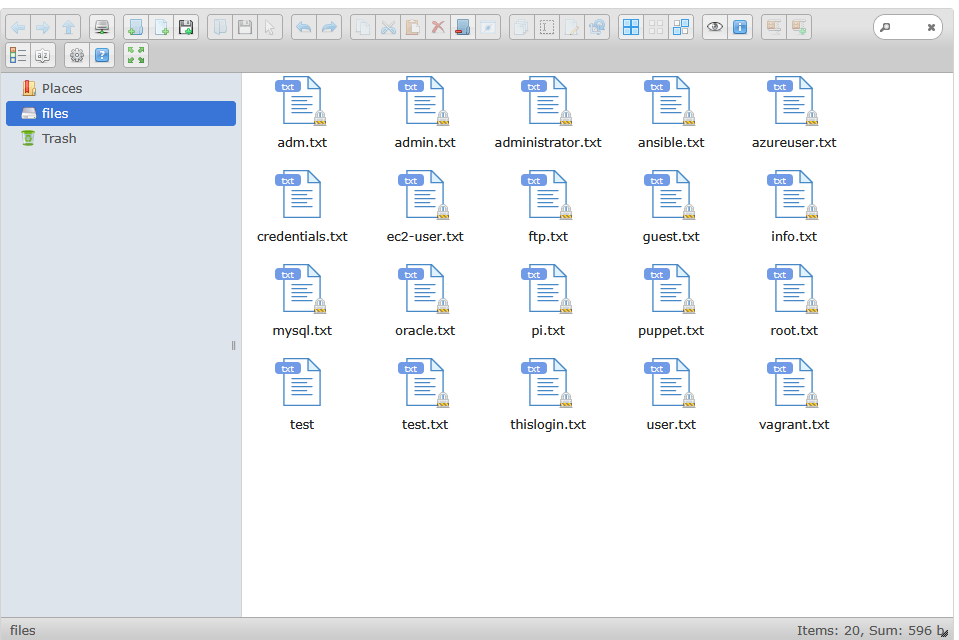Open the Mount network volume icon
This screenshot has width=959, height=640.
tap(102, 27)
